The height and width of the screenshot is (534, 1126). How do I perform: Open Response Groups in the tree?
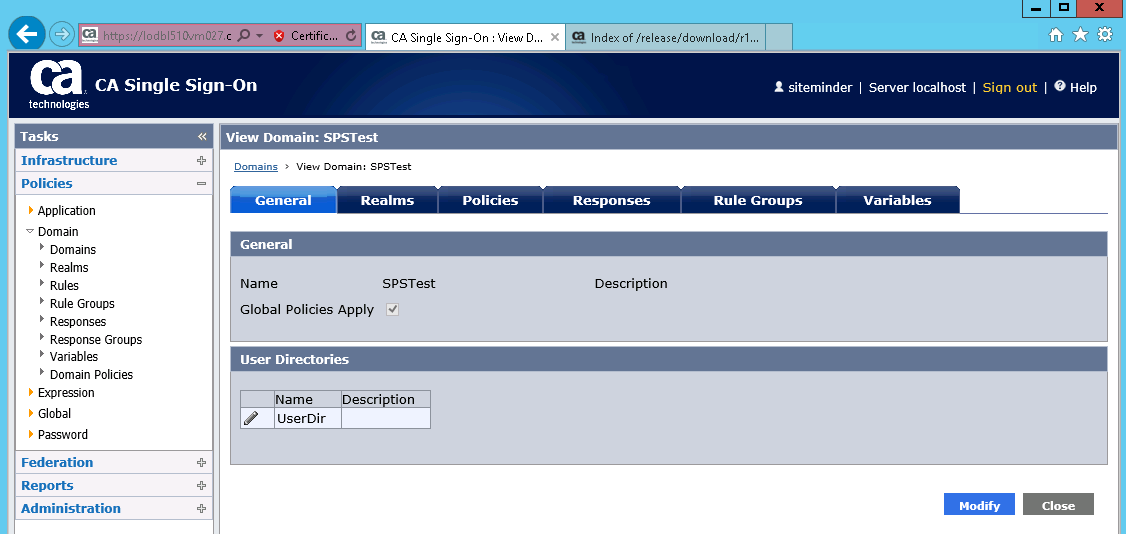coord(96,339)
